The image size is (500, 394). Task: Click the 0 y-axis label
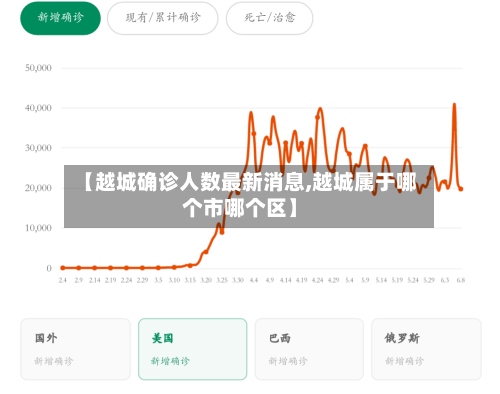pyautogui.click(x=49, y=268)
